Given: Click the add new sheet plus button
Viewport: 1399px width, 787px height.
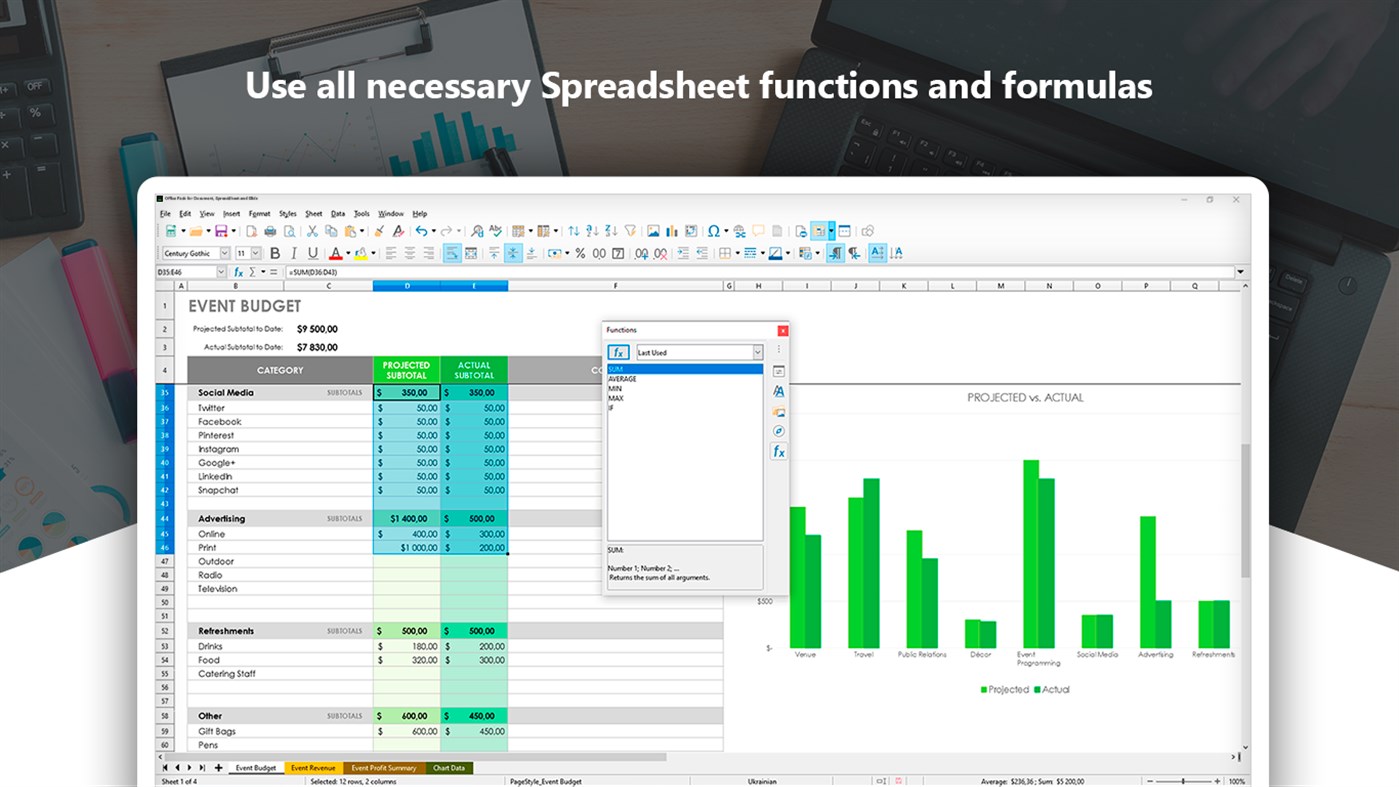Looking at the screenshot, I should click(218, 768).
